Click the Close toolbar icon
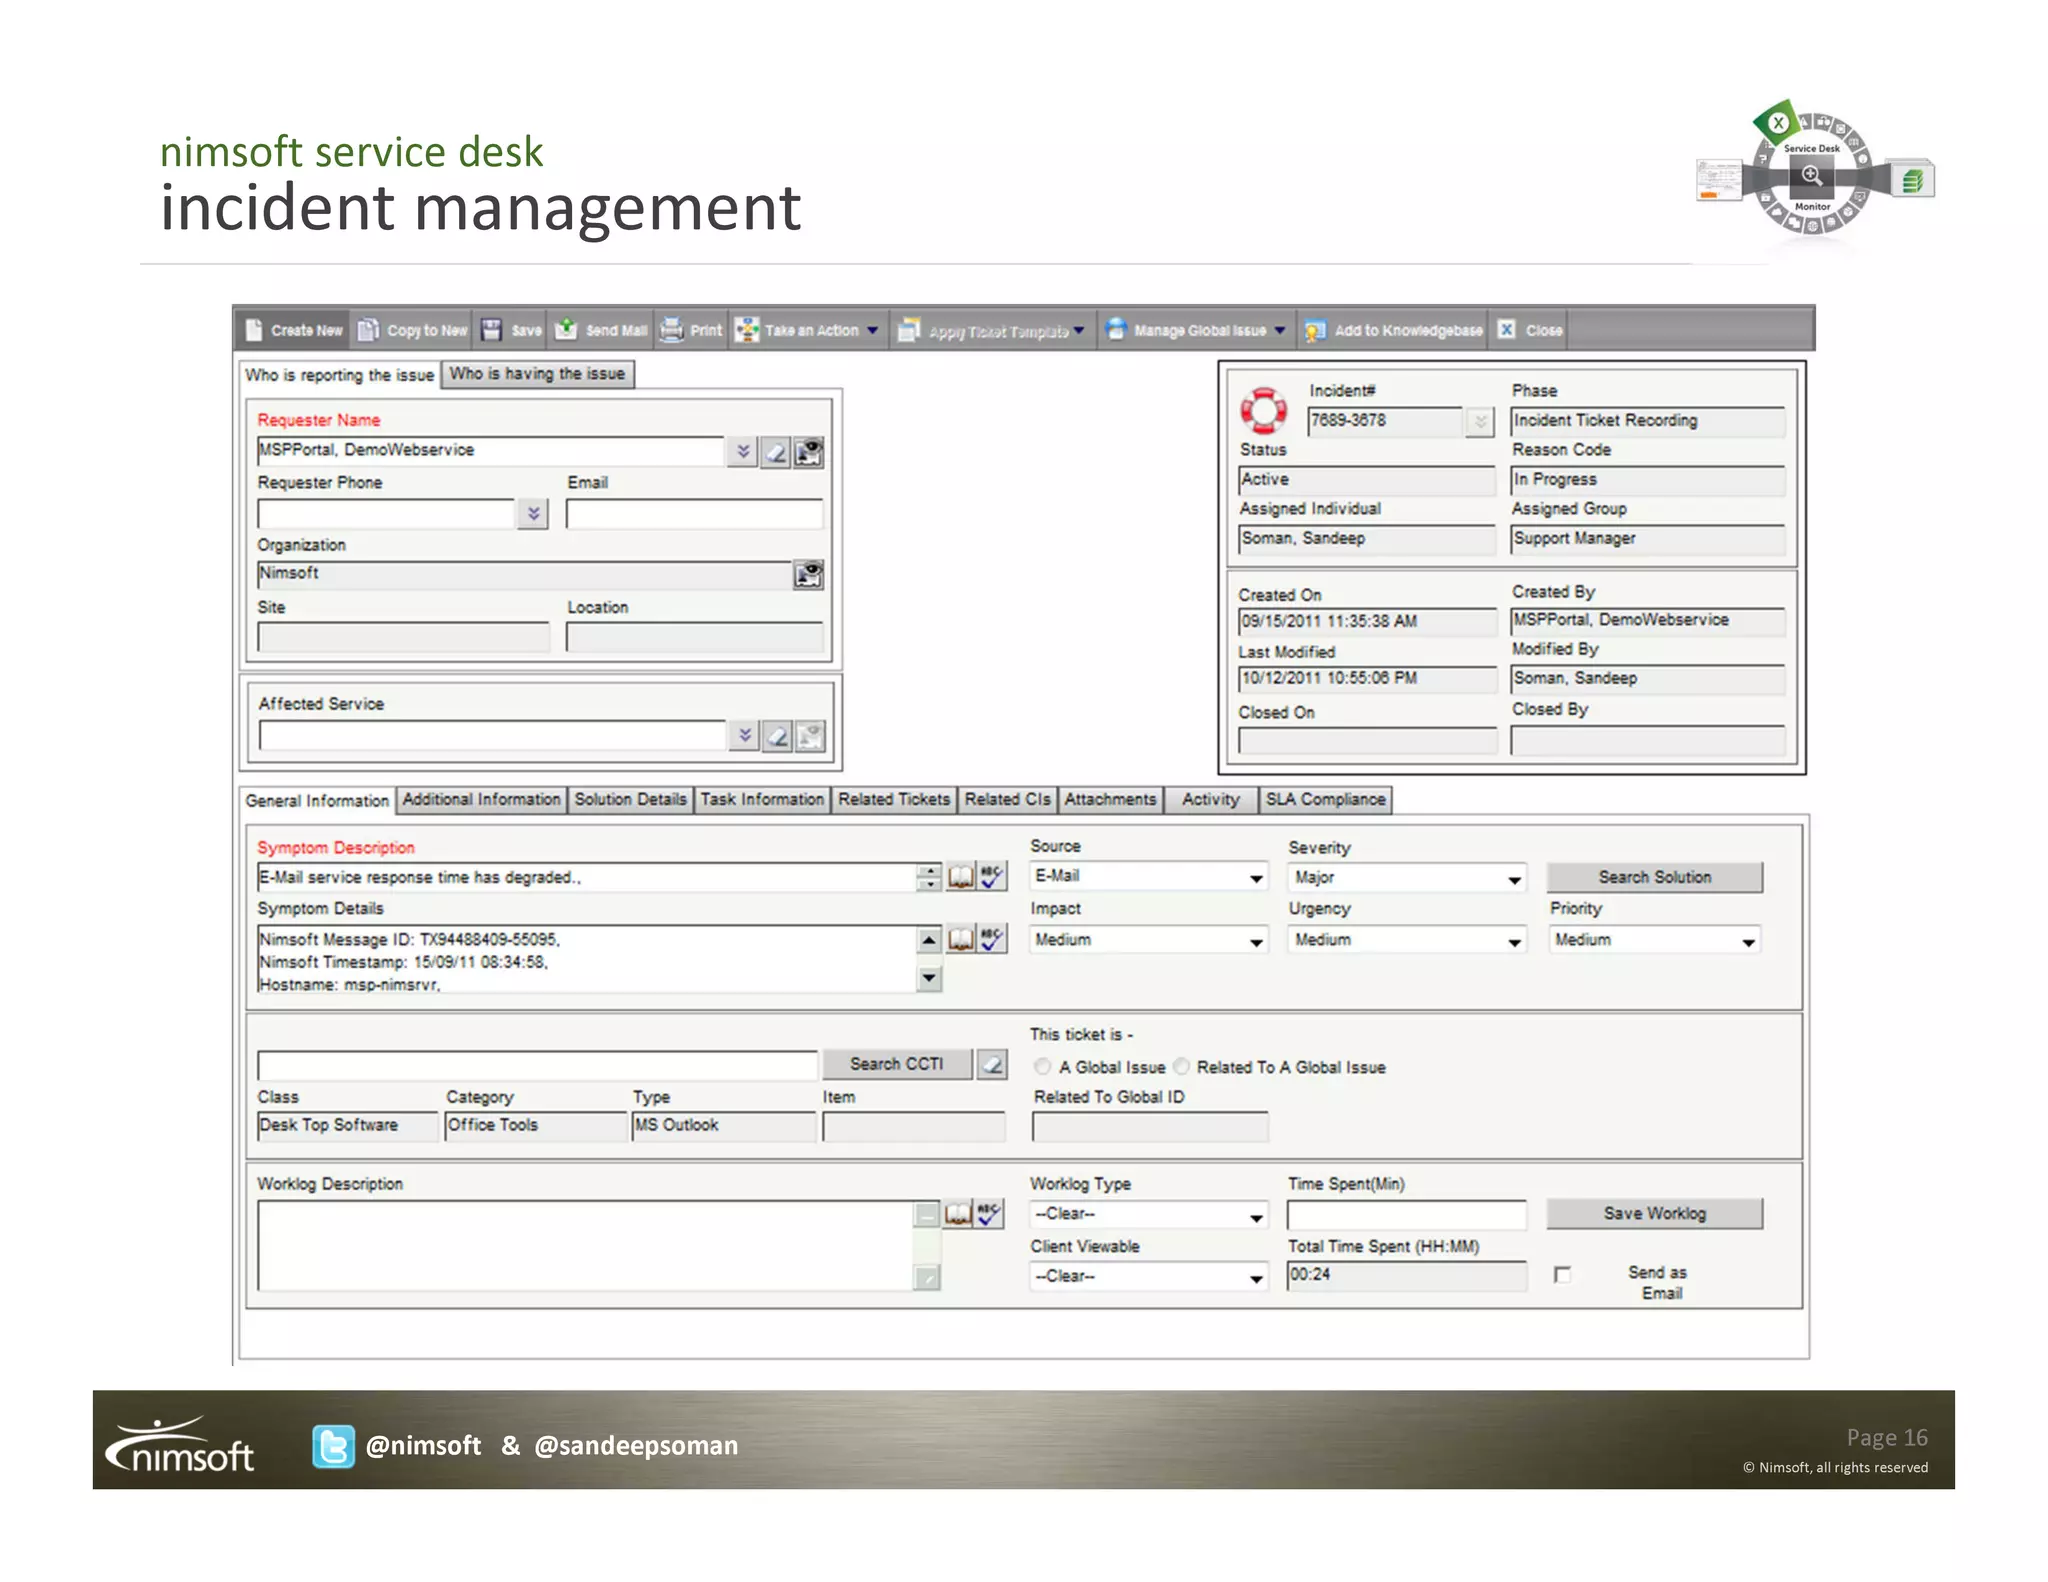2048x1582 pixels. 1507,330
